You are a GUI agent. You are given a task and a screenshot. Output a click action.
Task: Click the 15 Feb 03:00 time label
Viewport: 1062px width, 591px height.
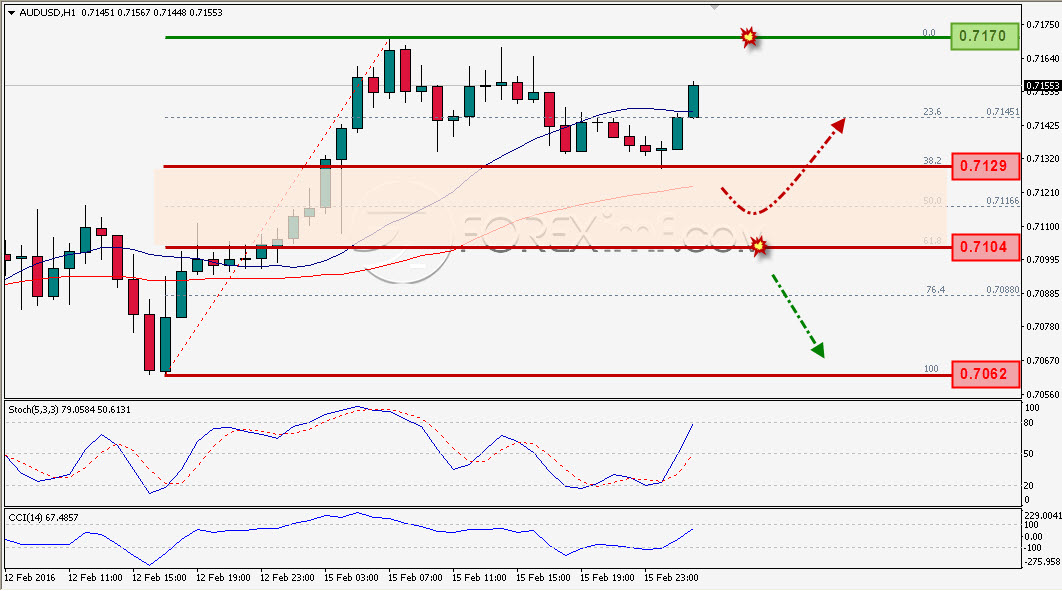pyautogui.click(x=351, y=578)
